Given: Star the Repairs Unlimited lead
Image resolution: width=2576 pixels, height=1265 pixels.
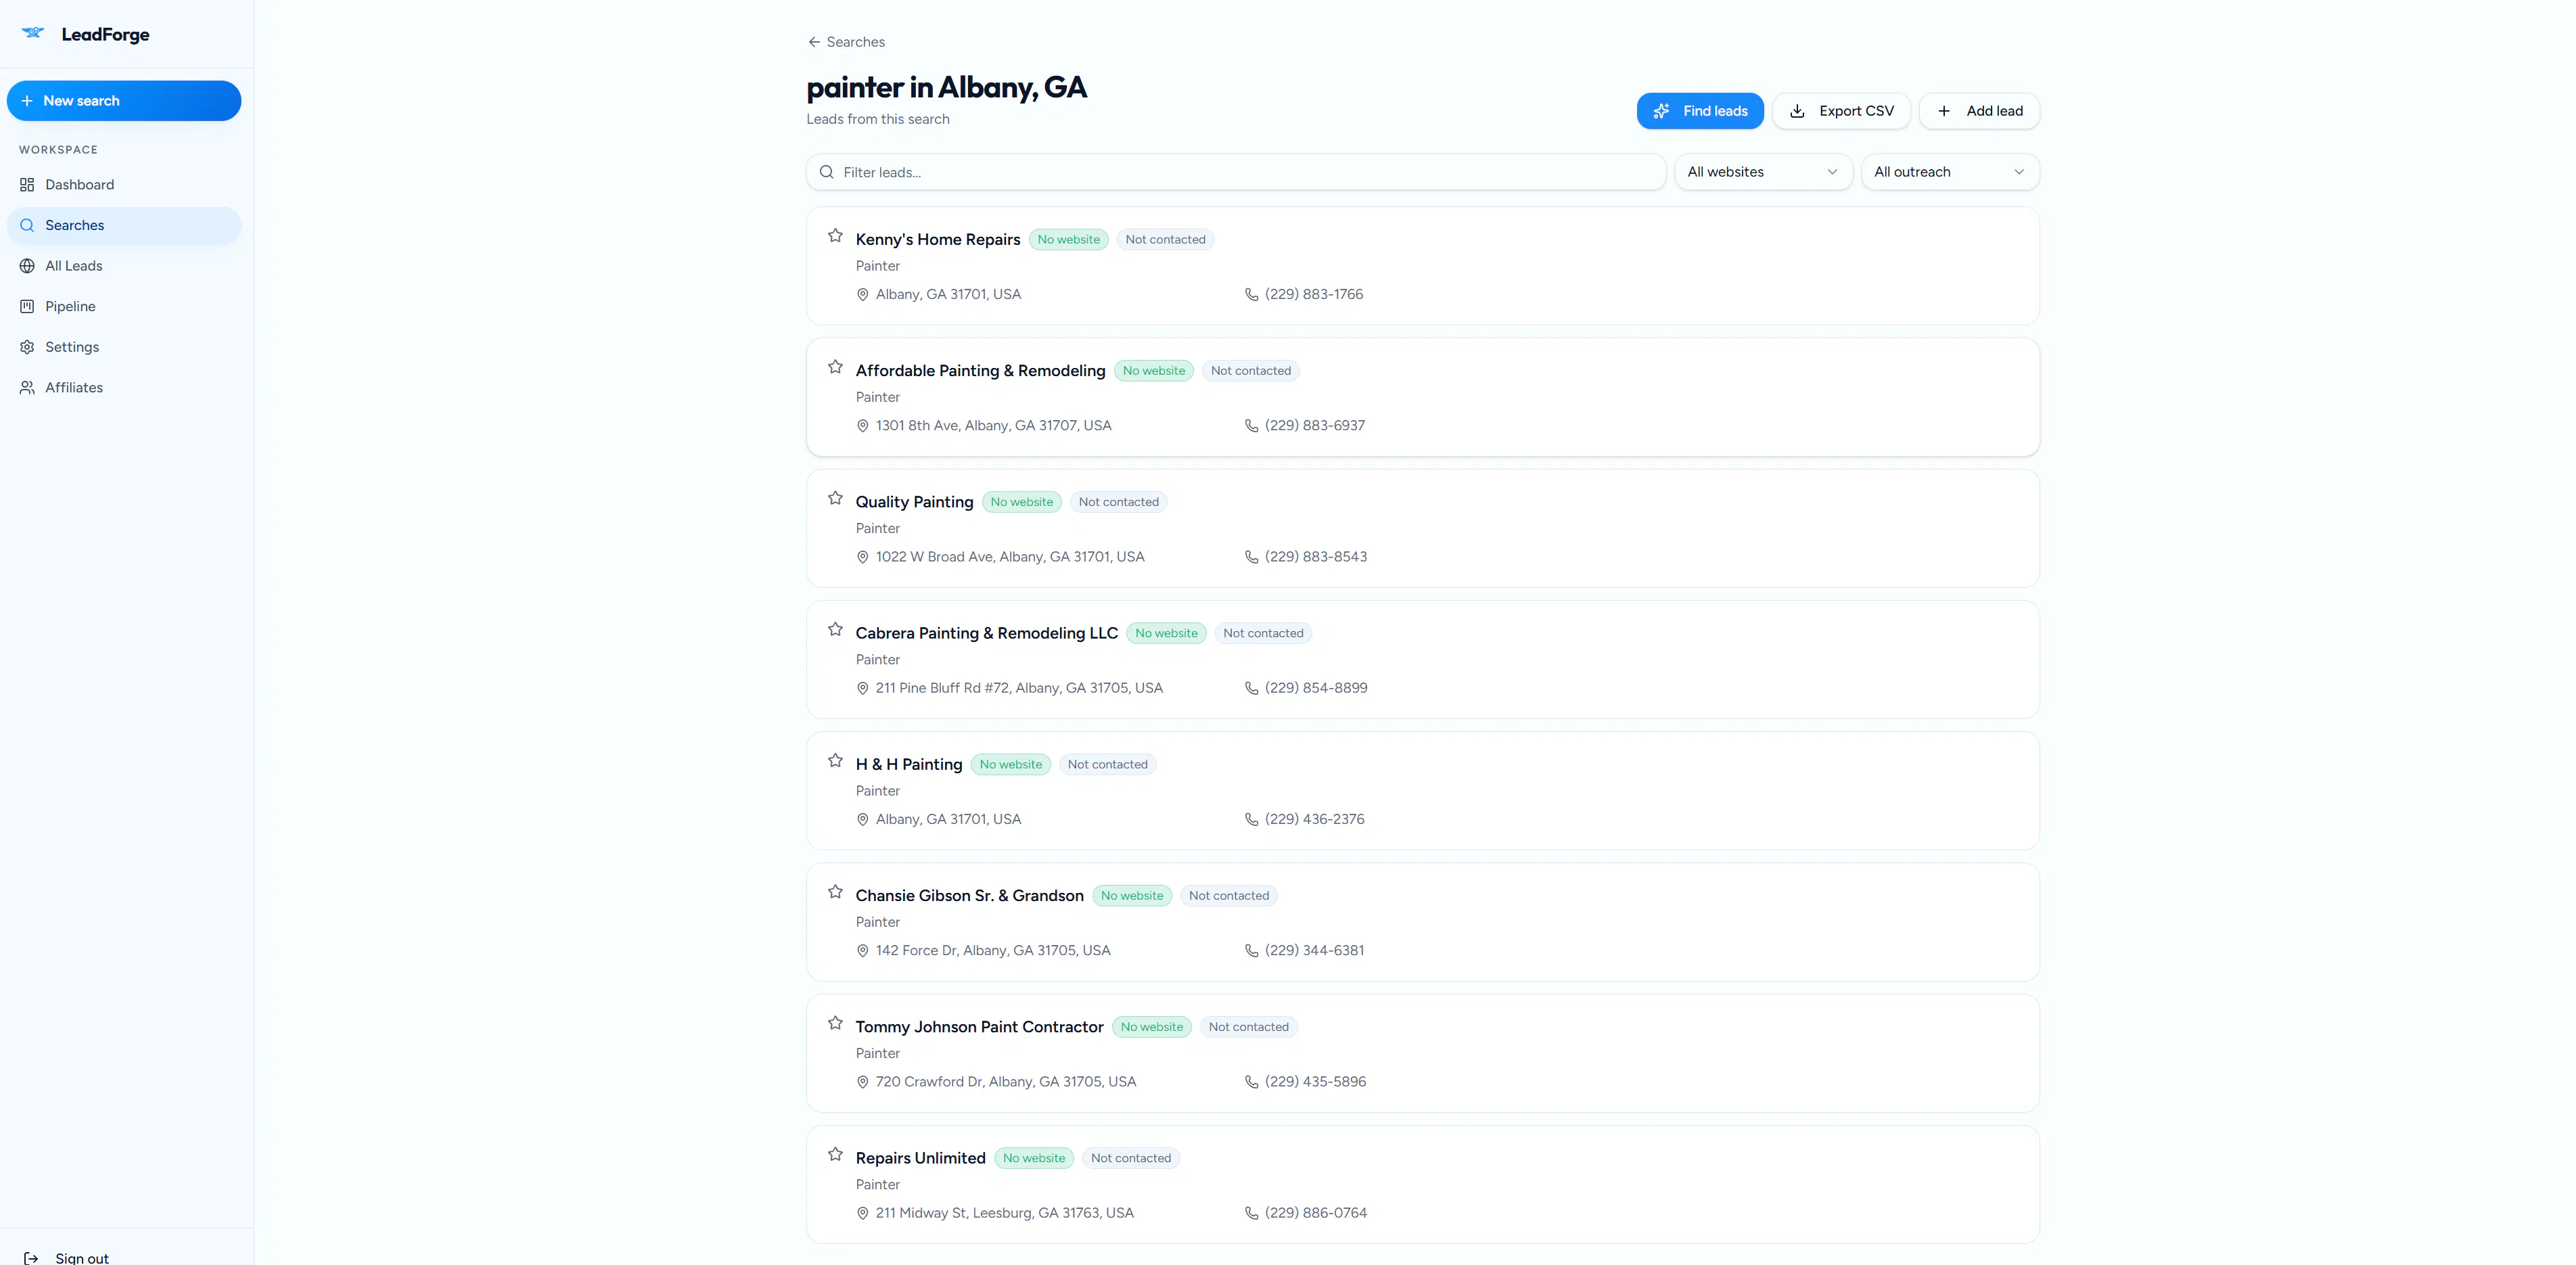Looking at the screenshot, I should coord(835,1154).
